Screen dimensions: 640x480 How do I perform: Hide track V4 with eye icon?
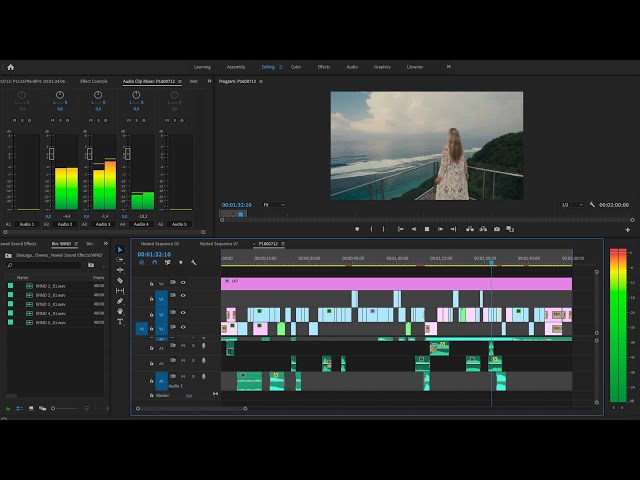[x=183, y=282]
